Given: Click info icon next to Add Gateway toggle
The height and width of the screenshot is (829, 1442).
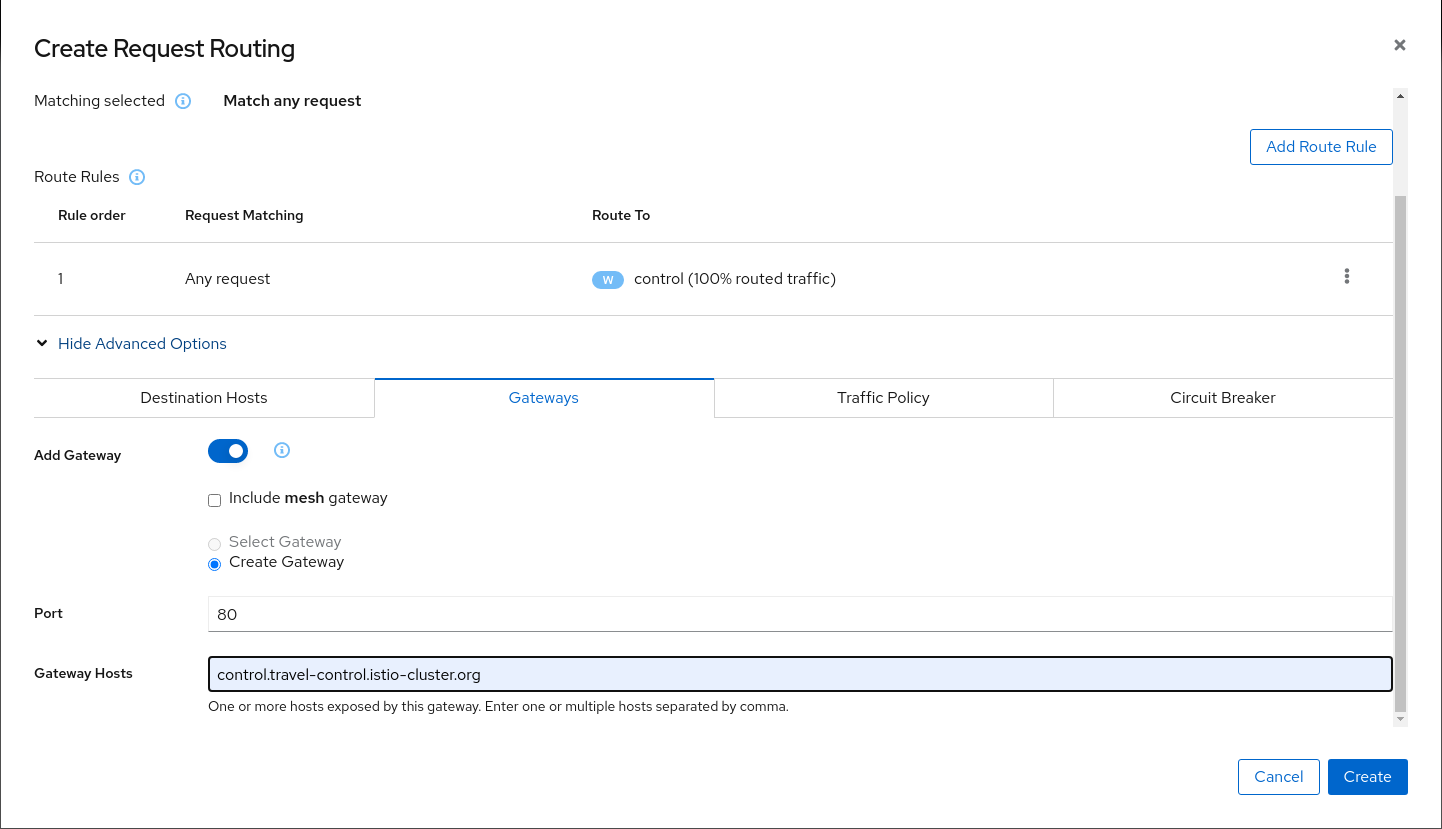Looking at the screenshot, I should (x=282, y=451).
